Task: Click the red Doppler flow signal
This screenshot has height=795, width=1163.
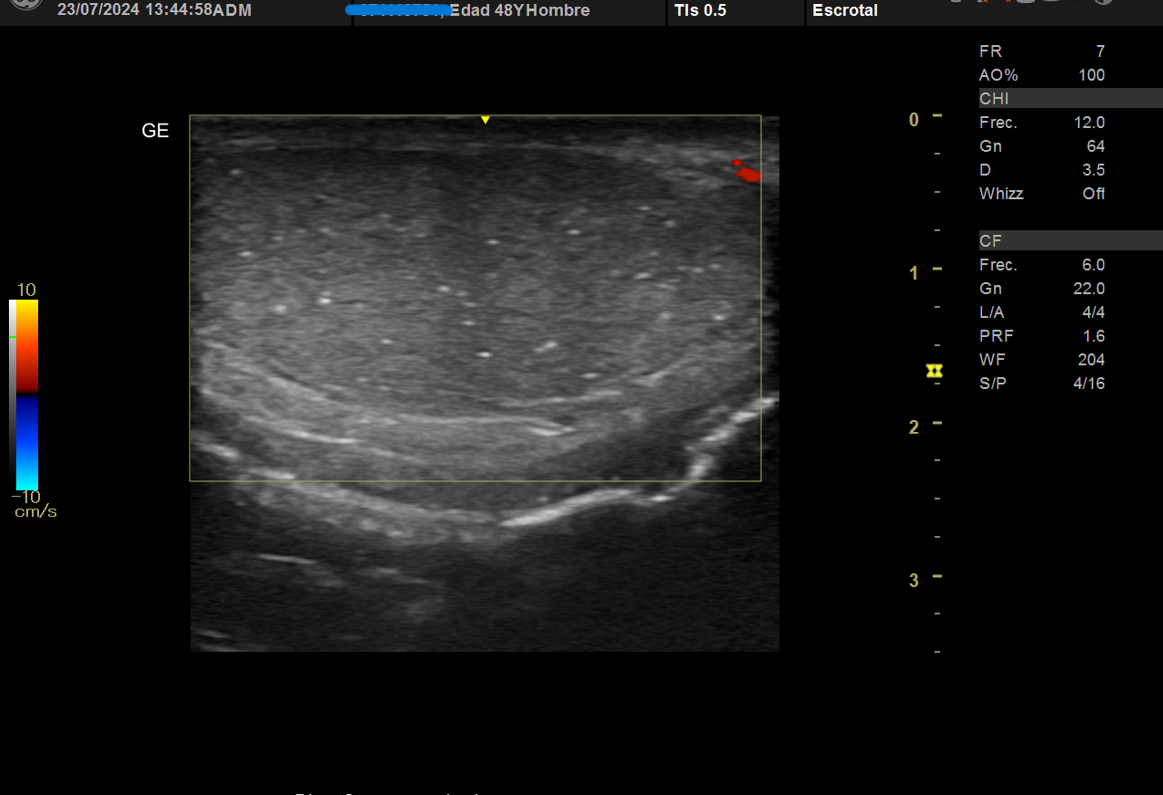Action: pyautogui.click(x=746, y=172)
